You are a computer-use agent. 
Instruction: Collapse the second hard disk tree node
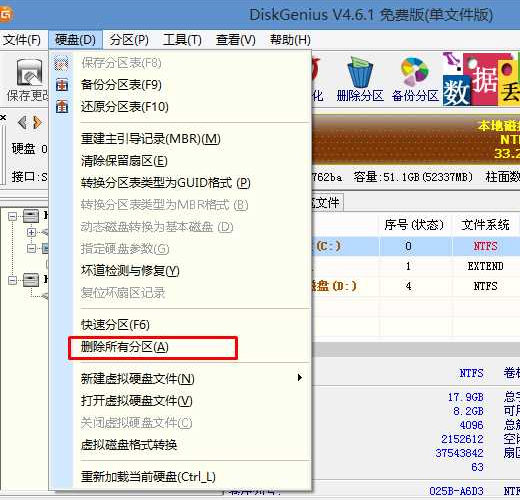12,280
